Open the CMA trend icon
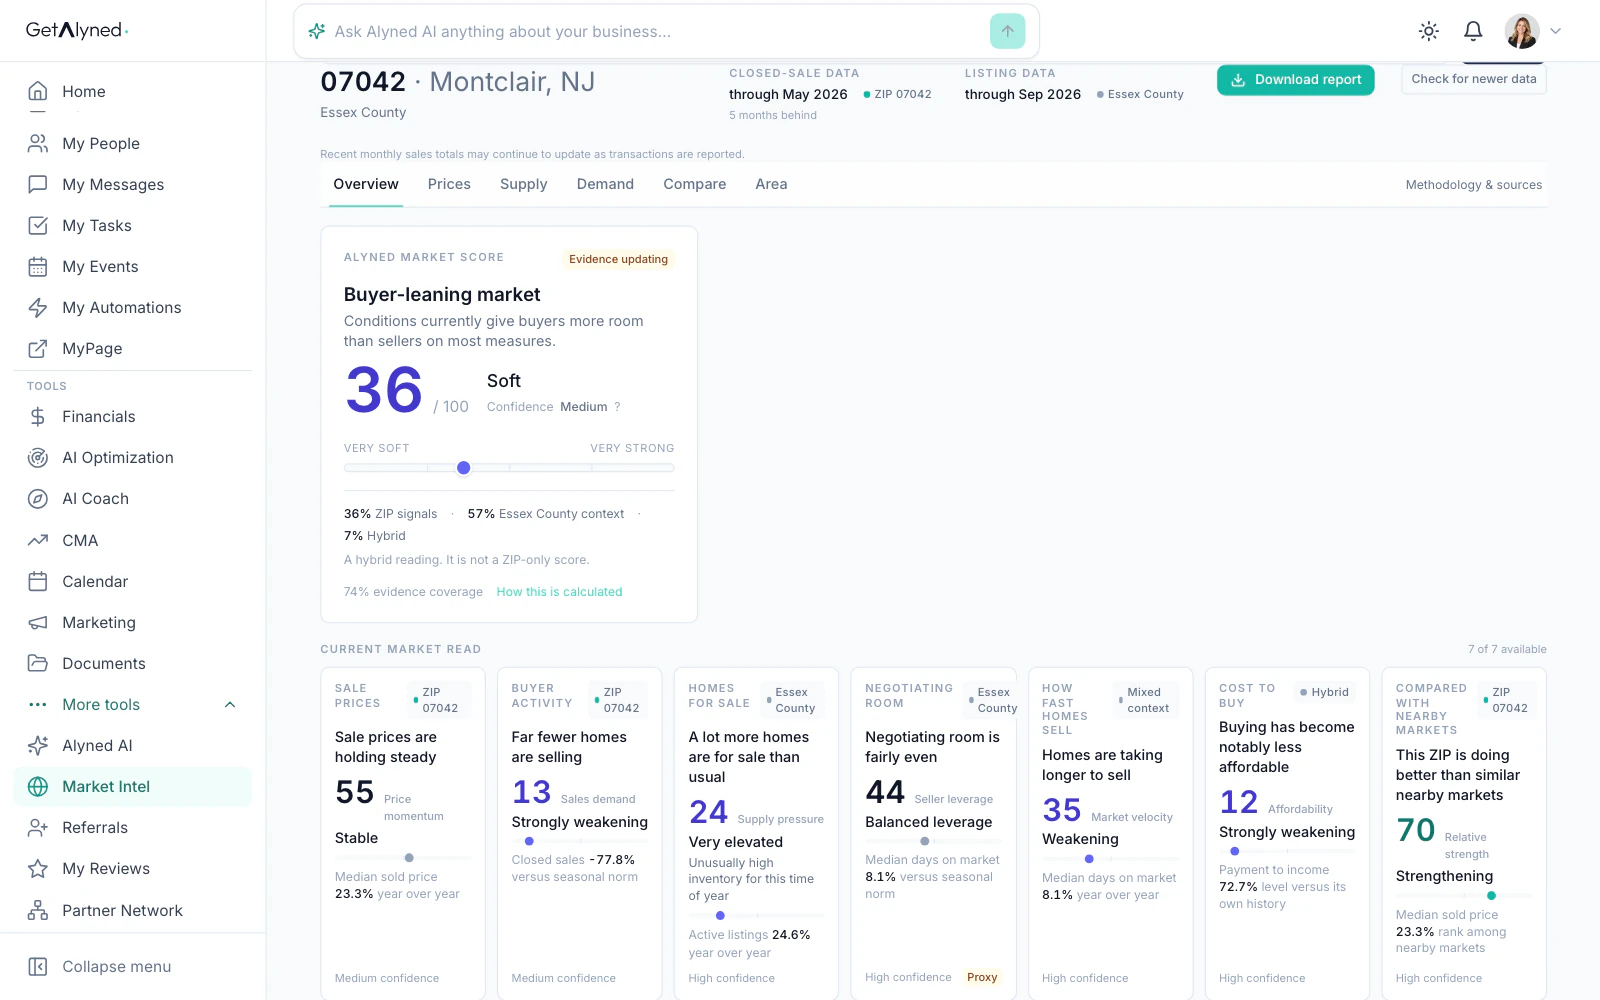Image resolution: width=1600 pixels, height=1000 pixels. (38, 540)
